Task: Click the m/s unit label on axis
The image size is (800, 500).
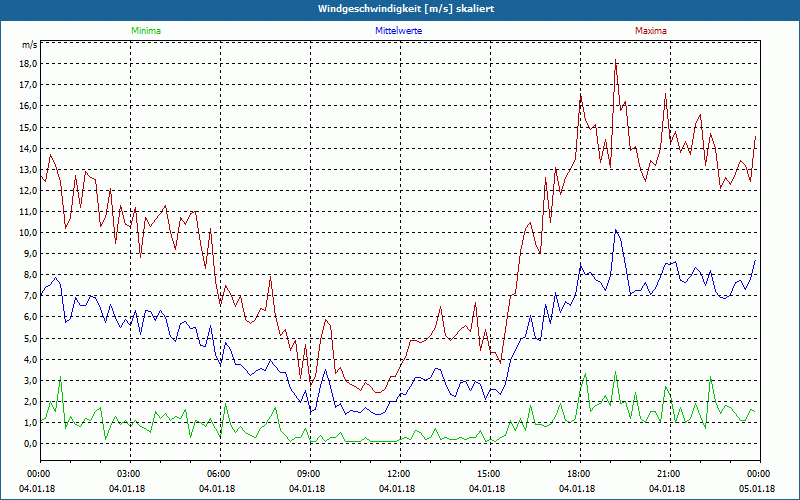Action: 29,45
